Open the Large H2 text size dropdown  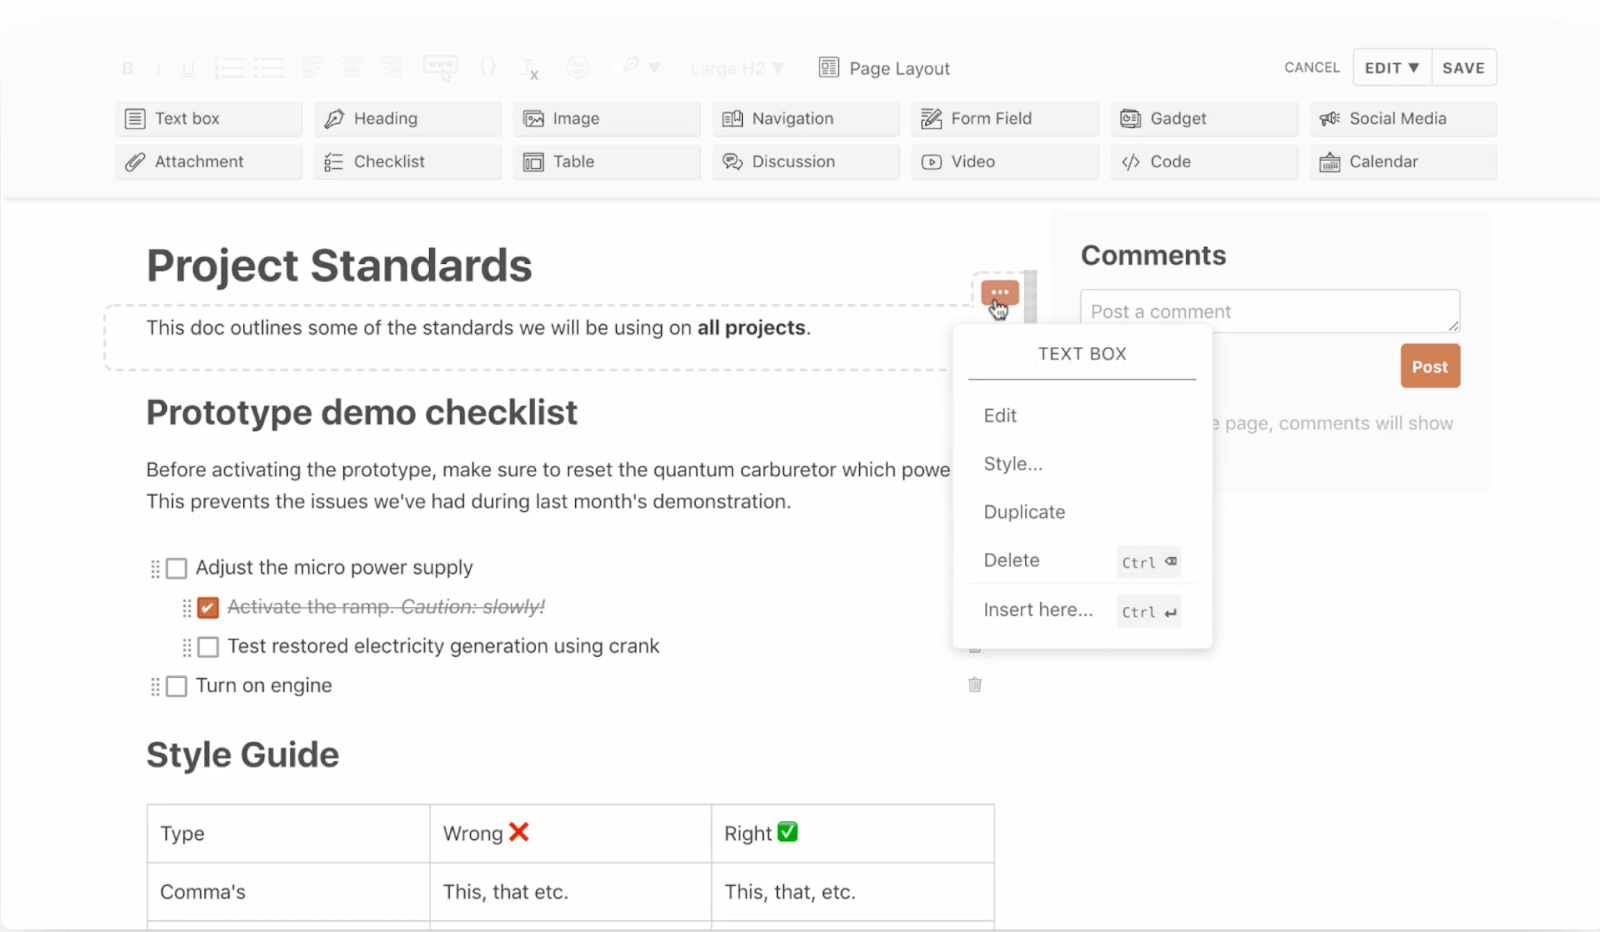click(737, 68)
